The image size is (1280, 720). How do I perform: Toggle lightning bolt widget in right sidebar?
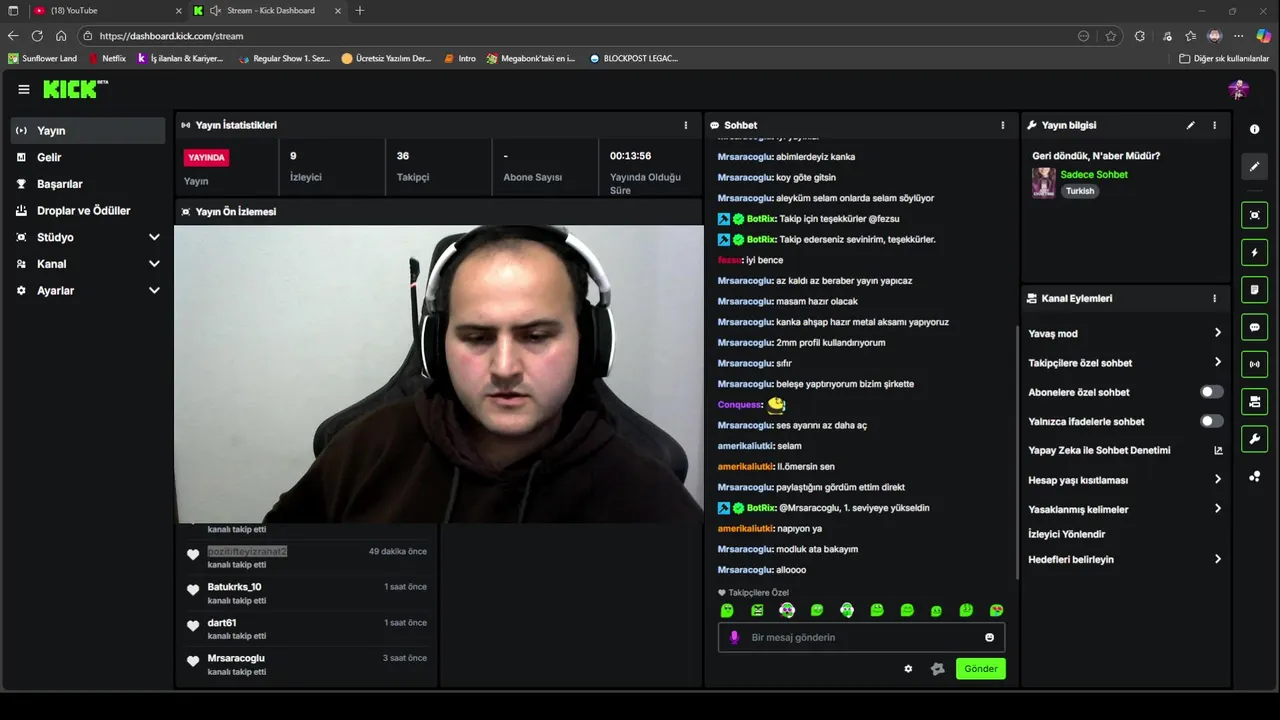[x=1254, y=252]
